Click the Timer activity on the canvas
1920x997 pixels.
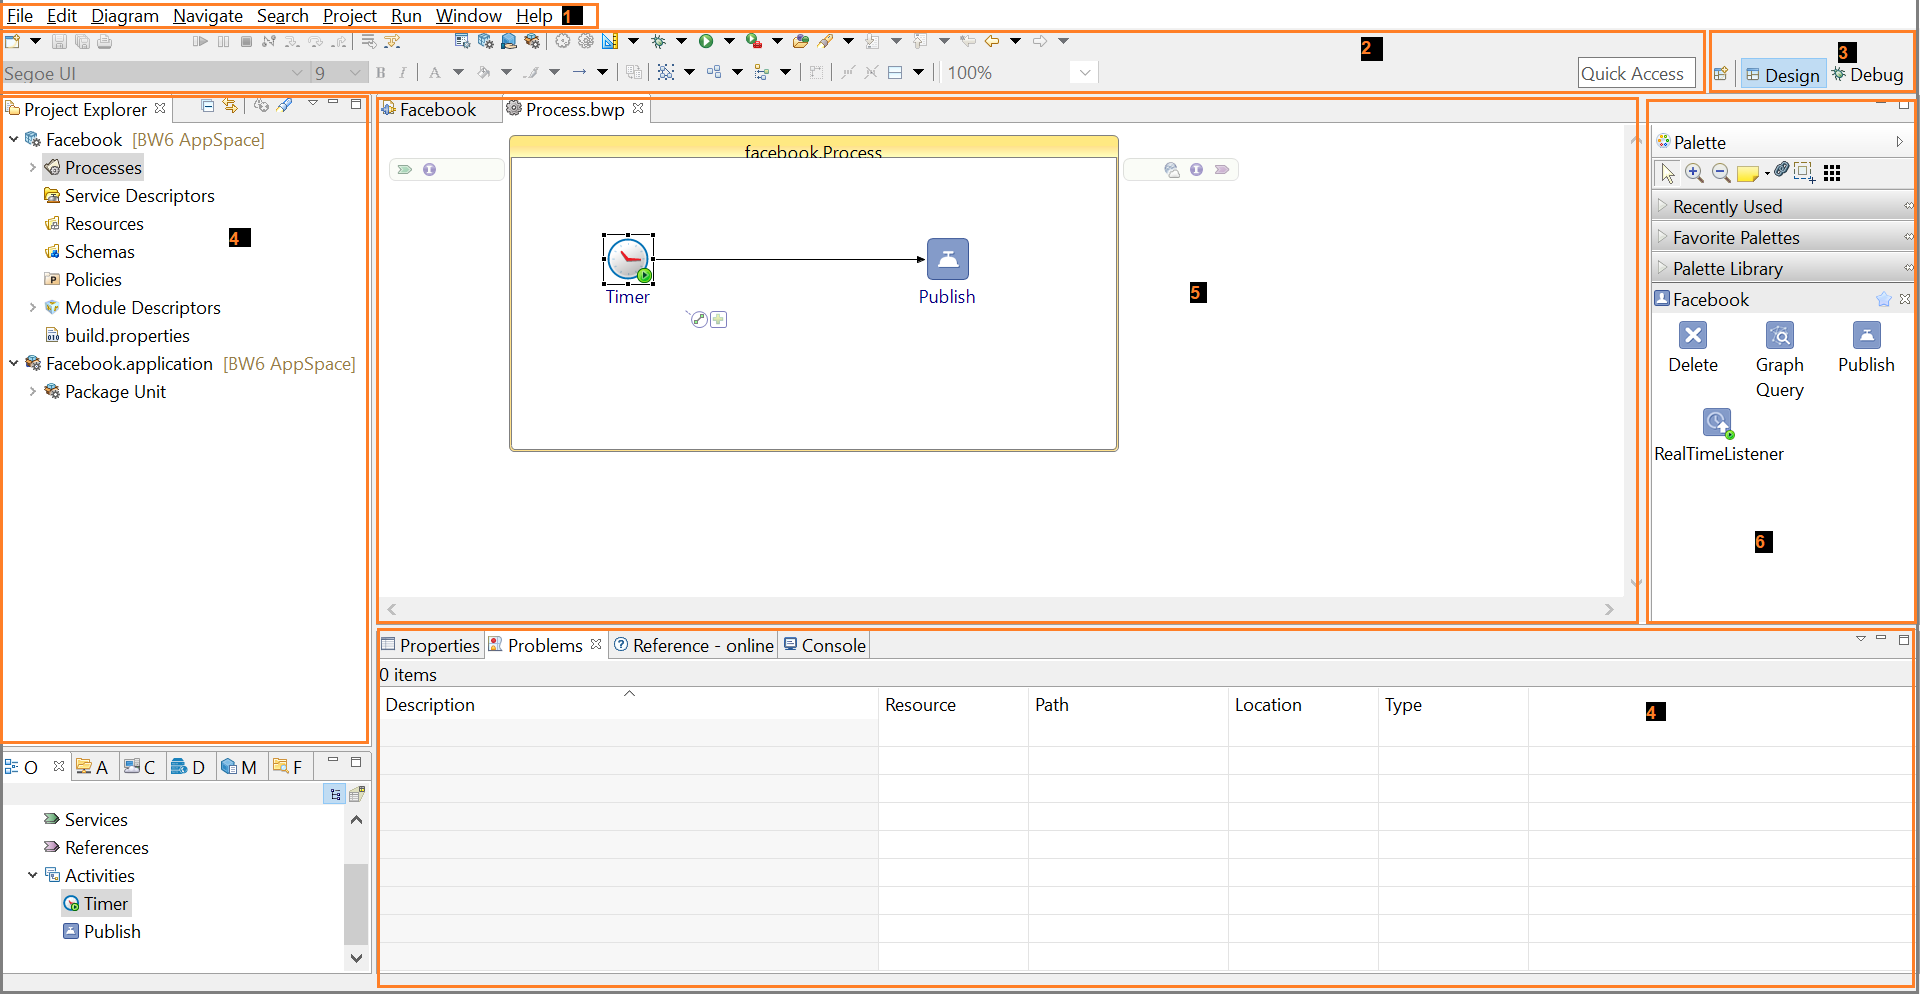point(628,260)
